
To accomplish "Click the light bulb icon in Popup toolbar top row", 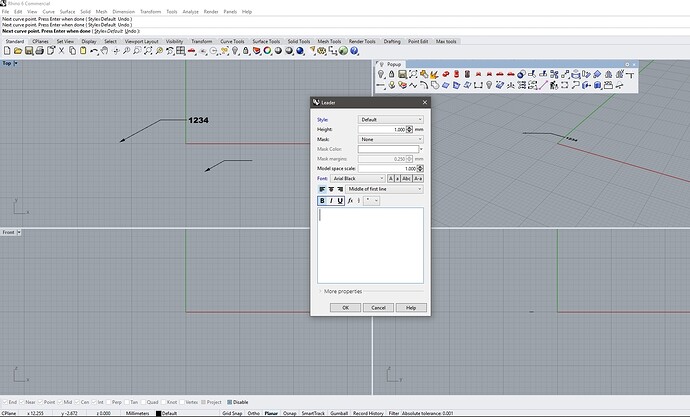I will tap(381, 74).
